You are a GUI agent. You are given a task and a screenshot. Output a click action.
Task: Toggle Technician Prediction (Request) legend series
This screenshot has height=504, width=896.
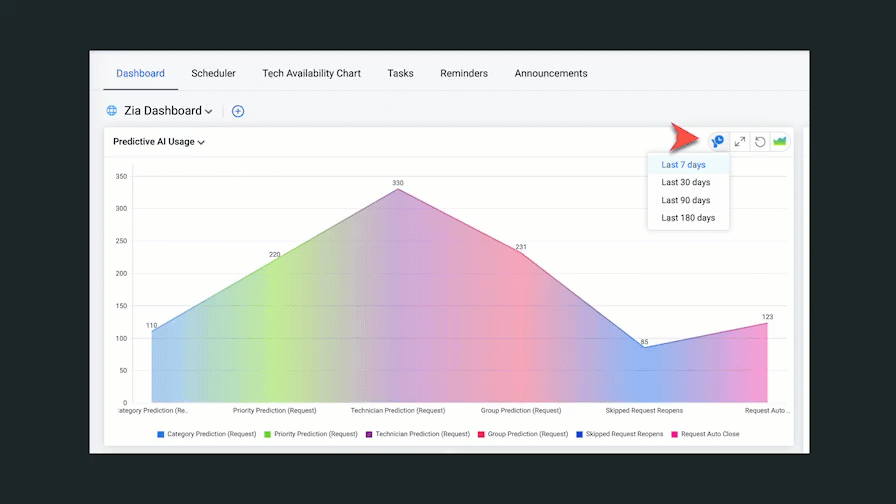pos(418,434)
